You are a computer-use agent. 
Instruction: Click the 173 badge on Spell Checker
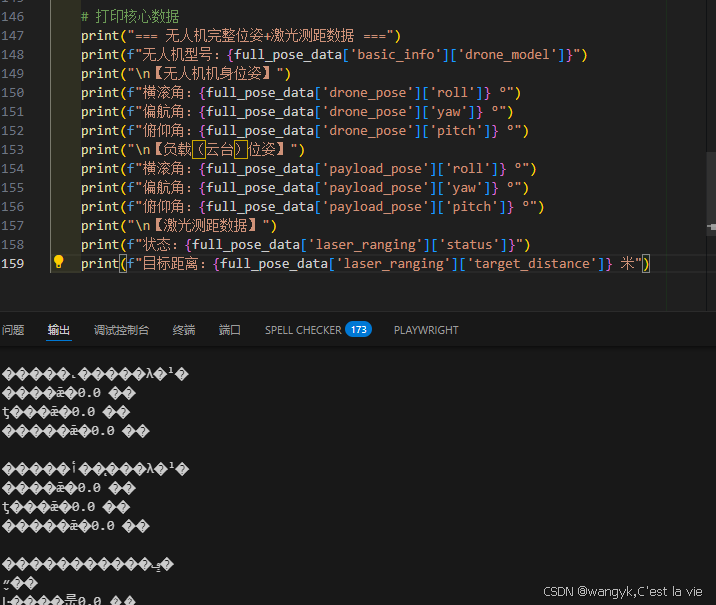click(x=358, y=329)
